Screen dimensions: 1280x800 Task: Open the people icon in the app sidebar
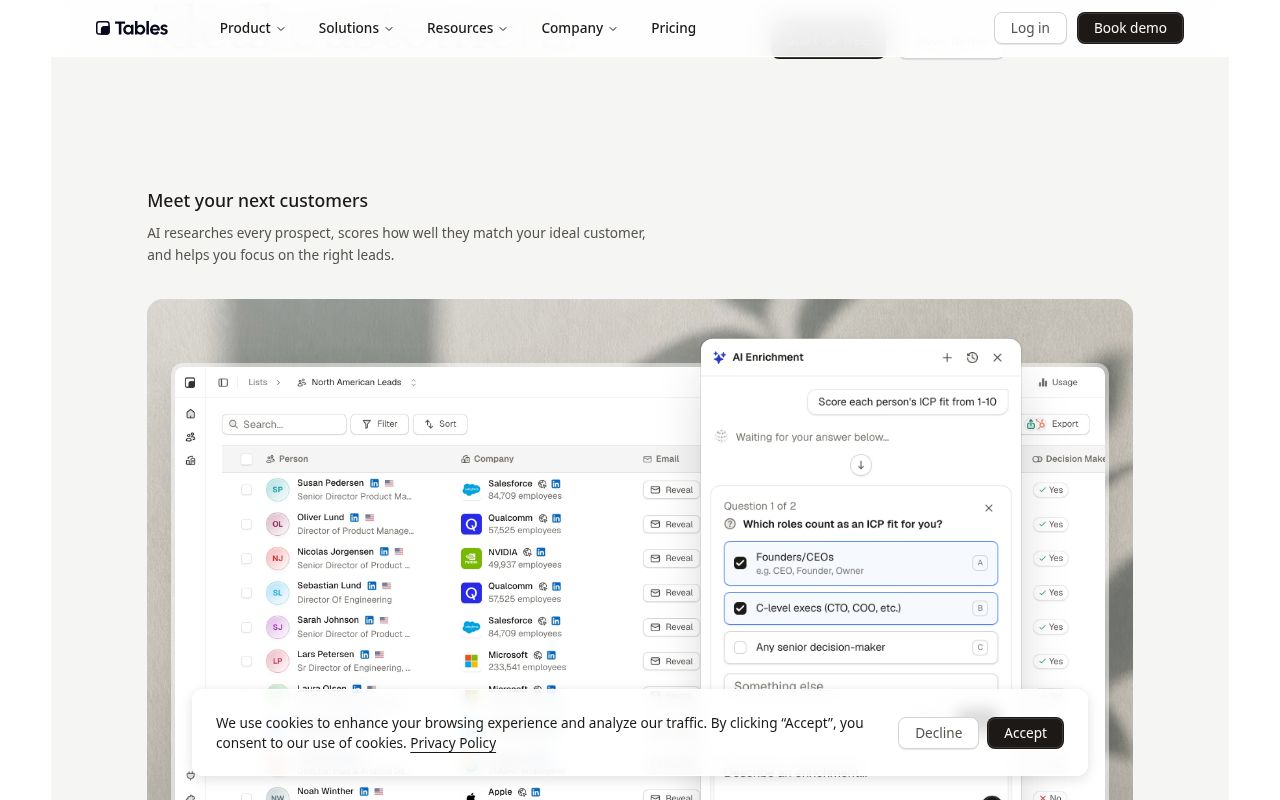click(191, 437)
